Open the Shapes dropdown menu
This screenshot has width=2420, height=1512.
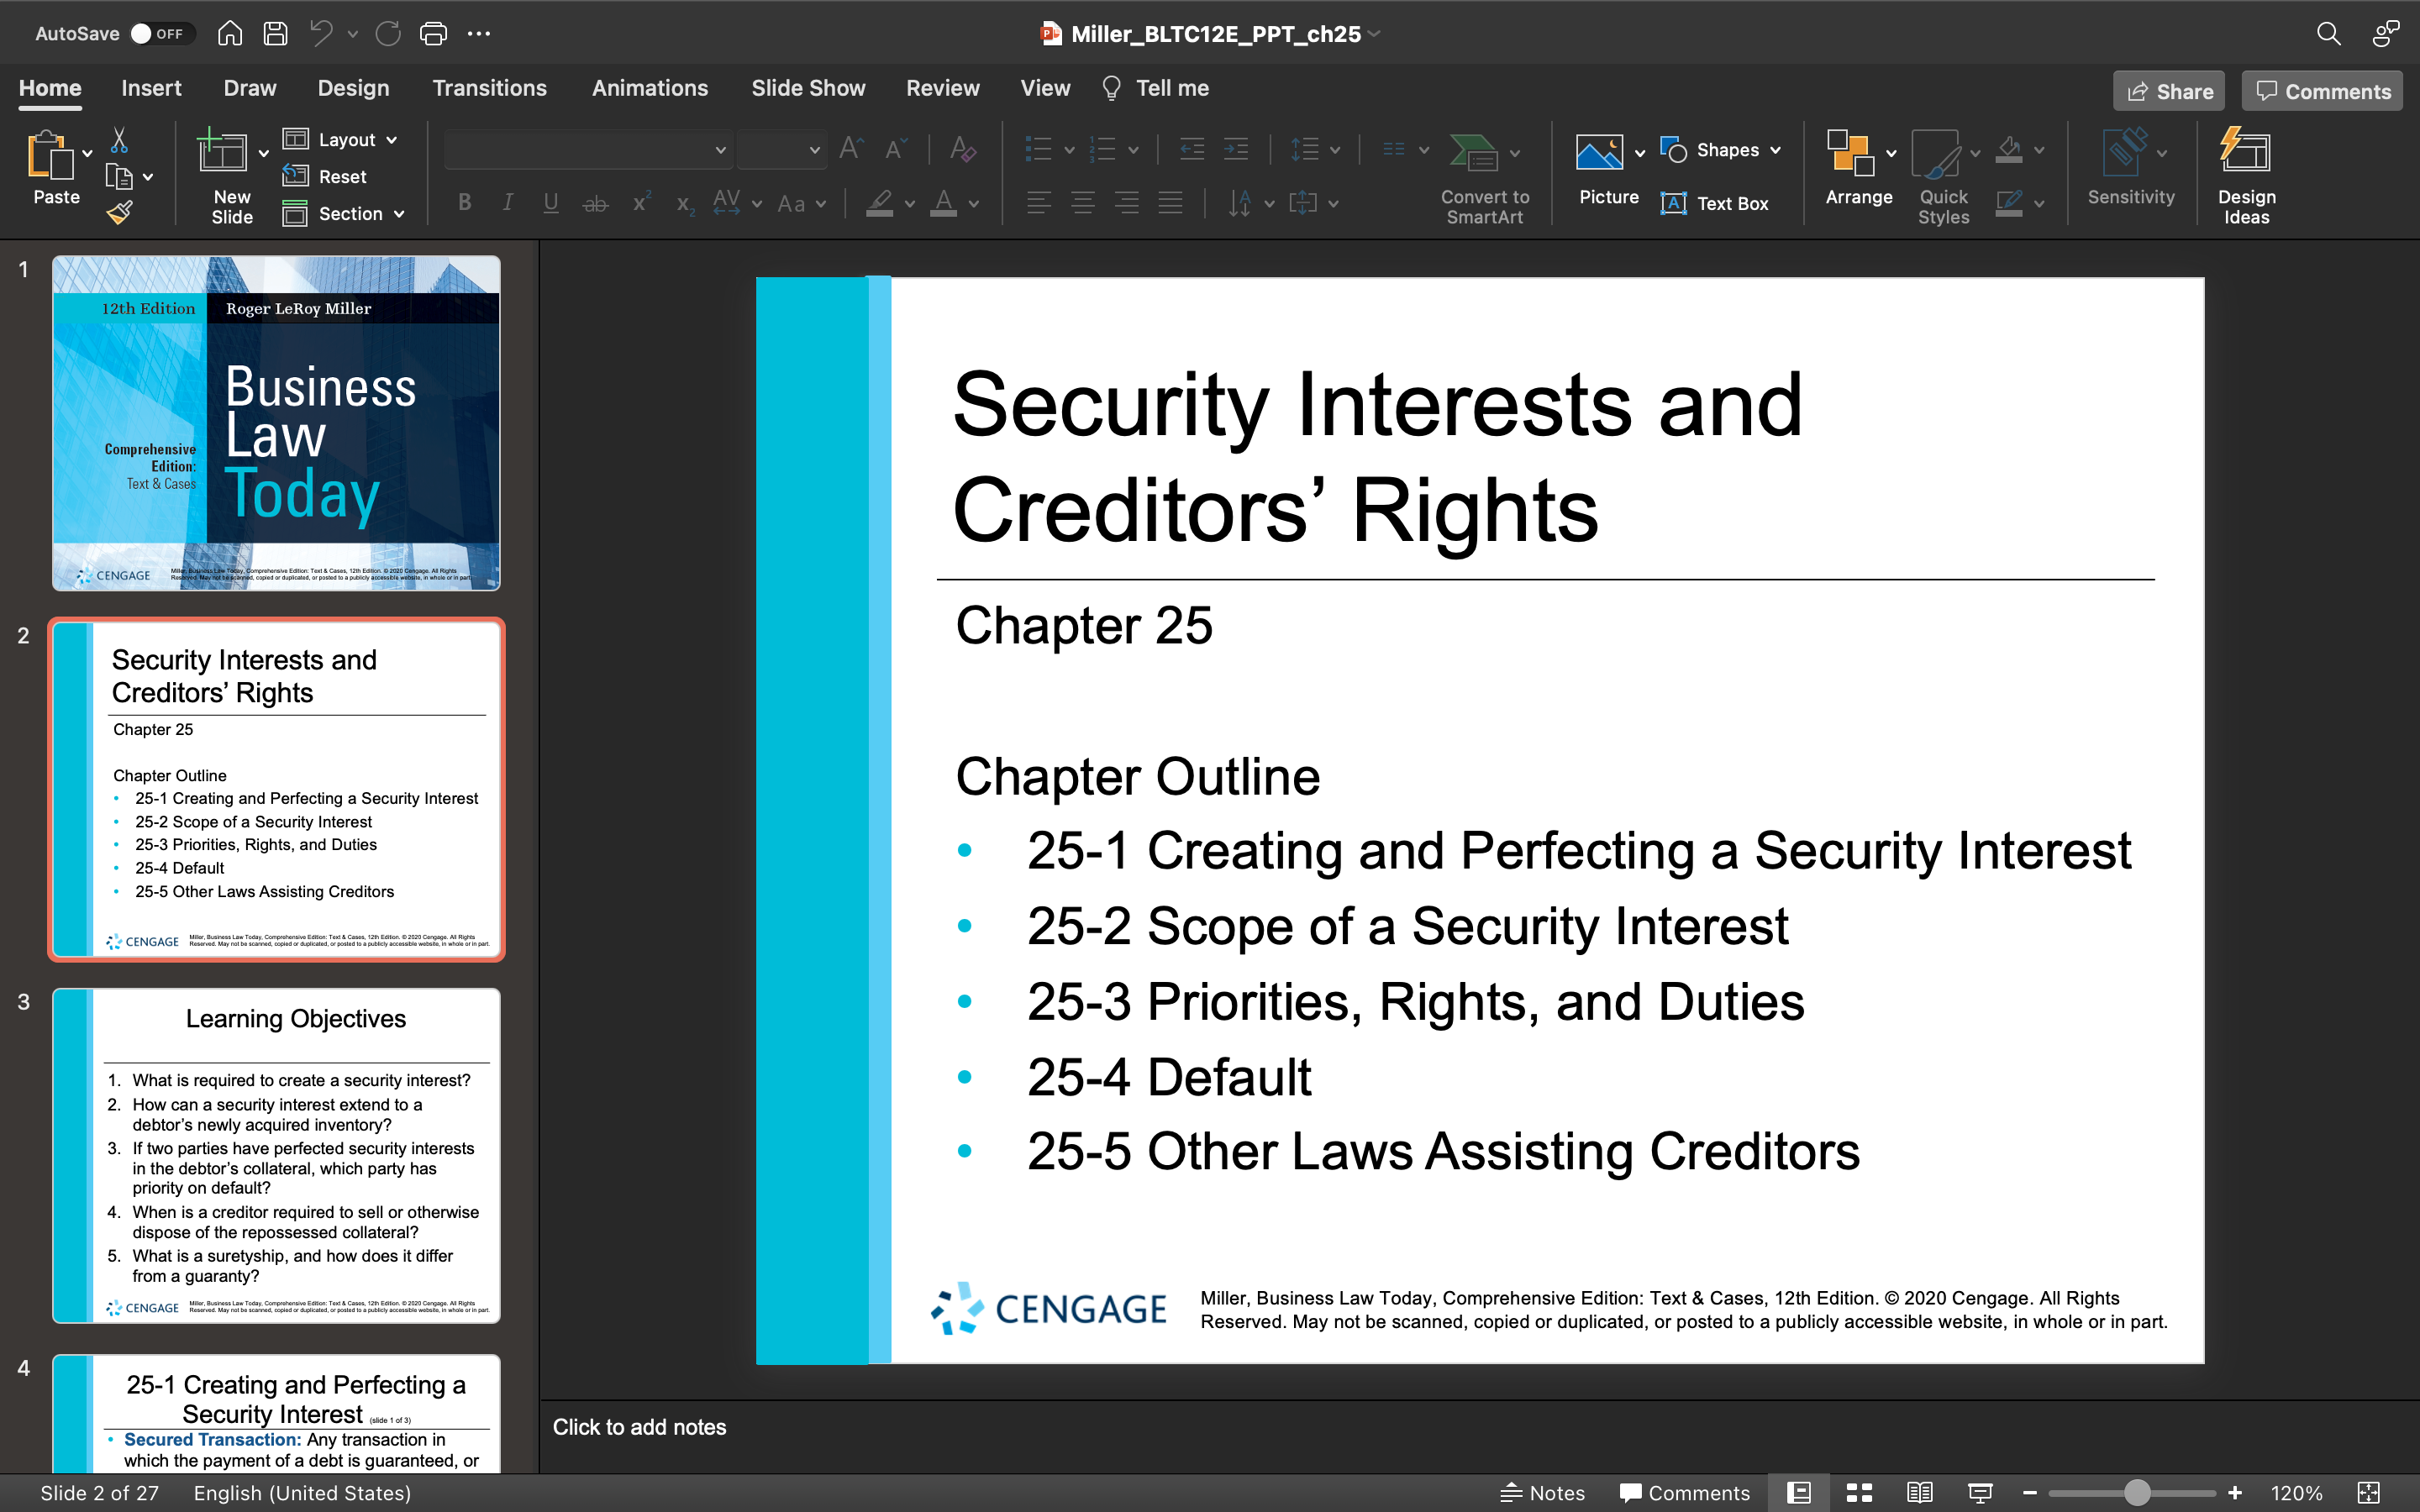tap(1720, 150)
